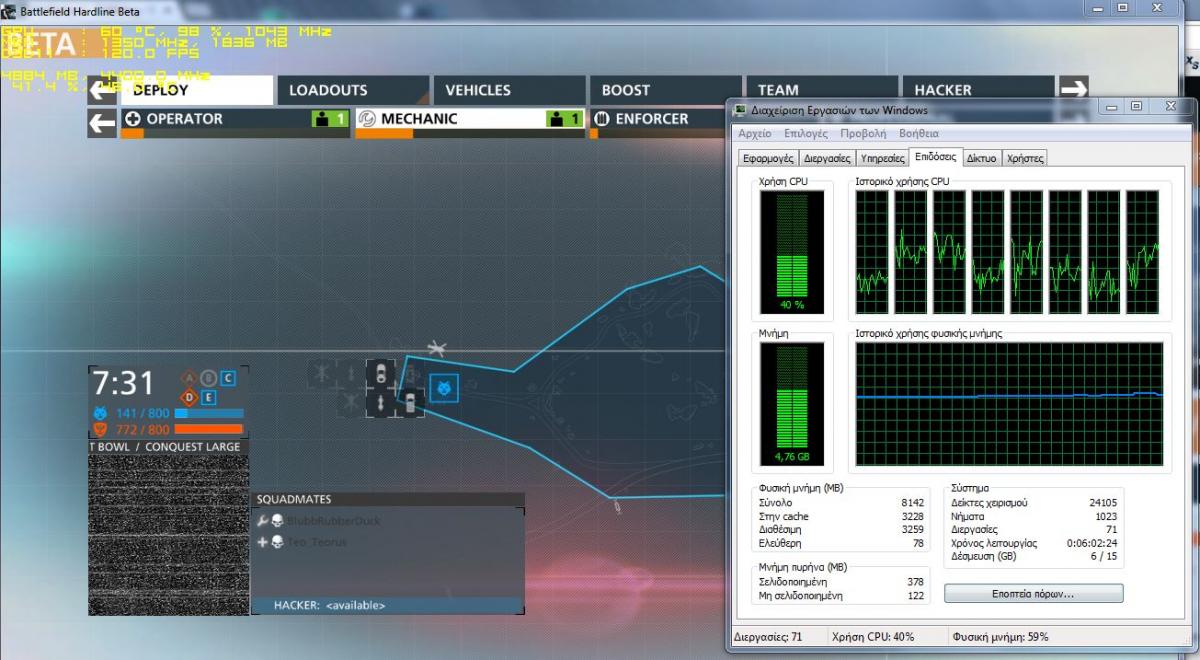Click capture point A marker
1200x660 pixels.
tap(189, 378)
